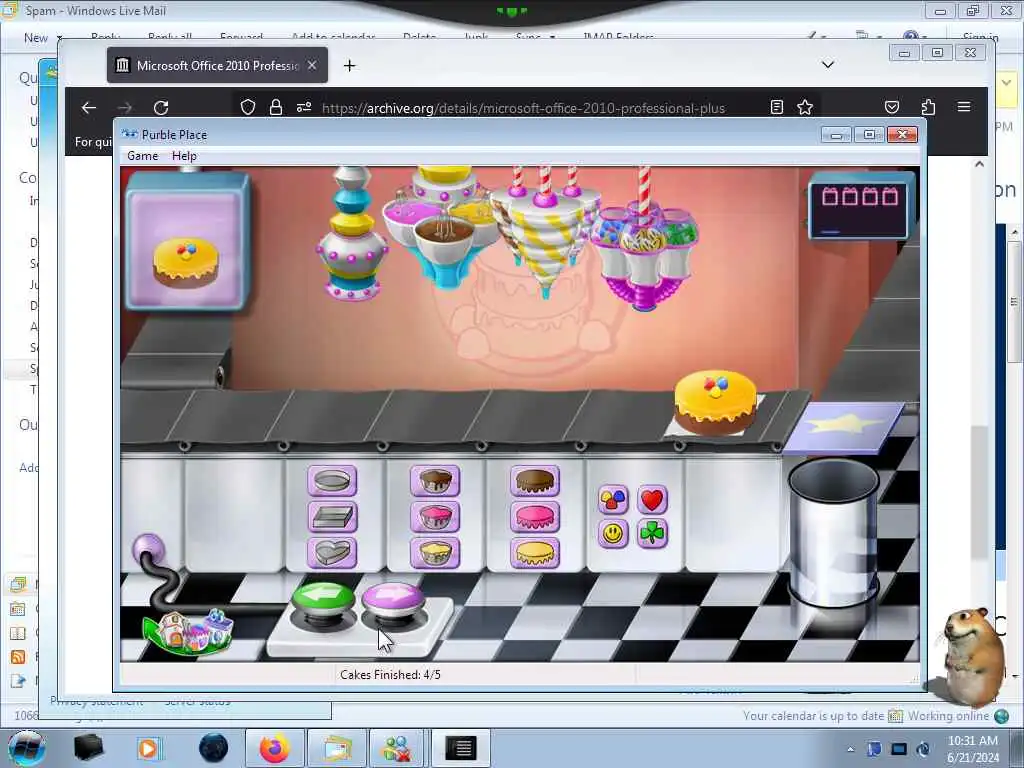Click the browser tracking protection shield icon
The image size is (1024, 768).
[x=248, y=108]
